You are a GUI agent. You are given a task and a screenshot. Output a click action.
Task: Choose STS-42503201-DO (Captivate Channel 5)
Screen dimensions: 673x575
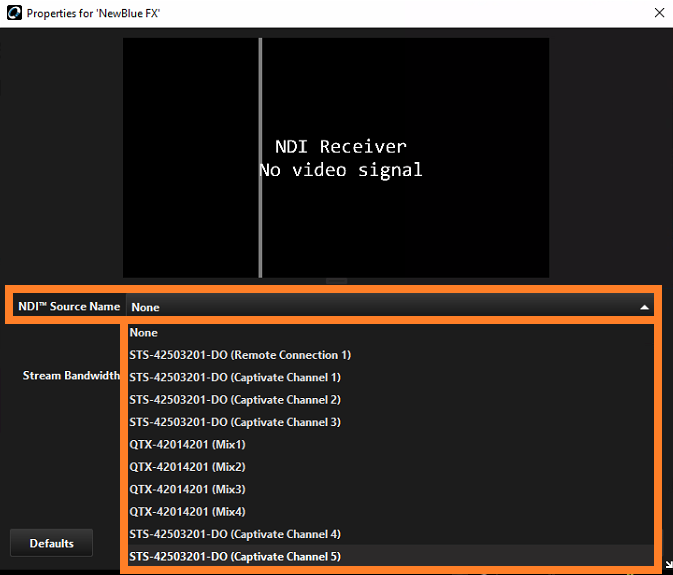point(391,556)
